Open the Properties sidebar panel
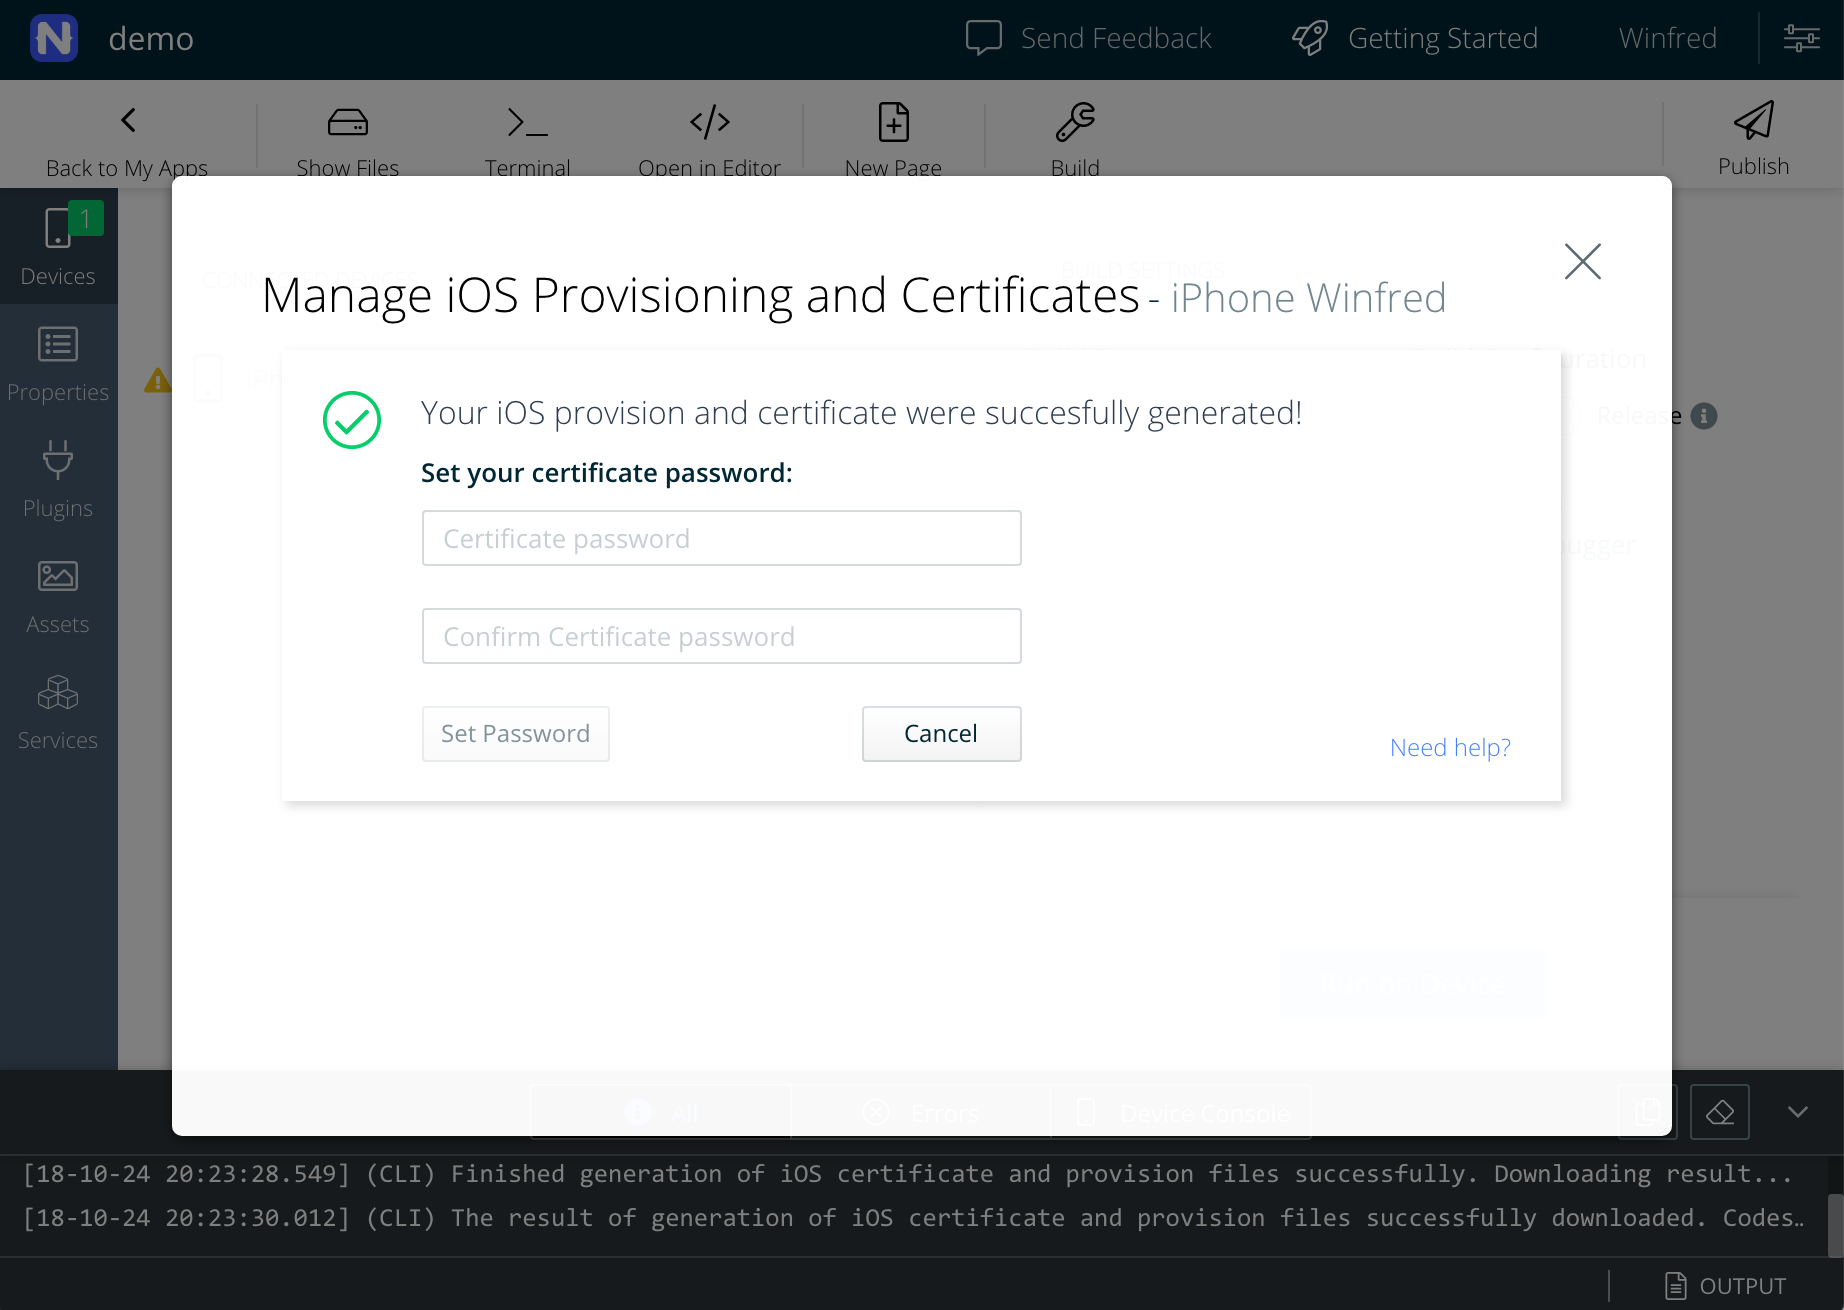The image size is (1844, 1310). (58, 363)
